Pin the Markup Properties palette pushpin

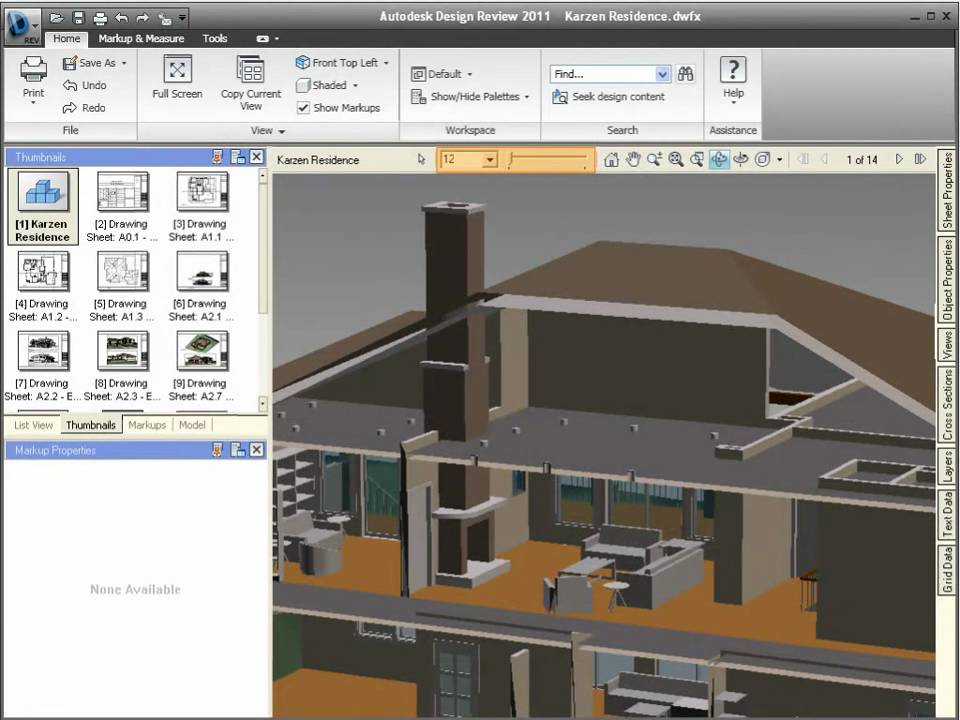217,451
